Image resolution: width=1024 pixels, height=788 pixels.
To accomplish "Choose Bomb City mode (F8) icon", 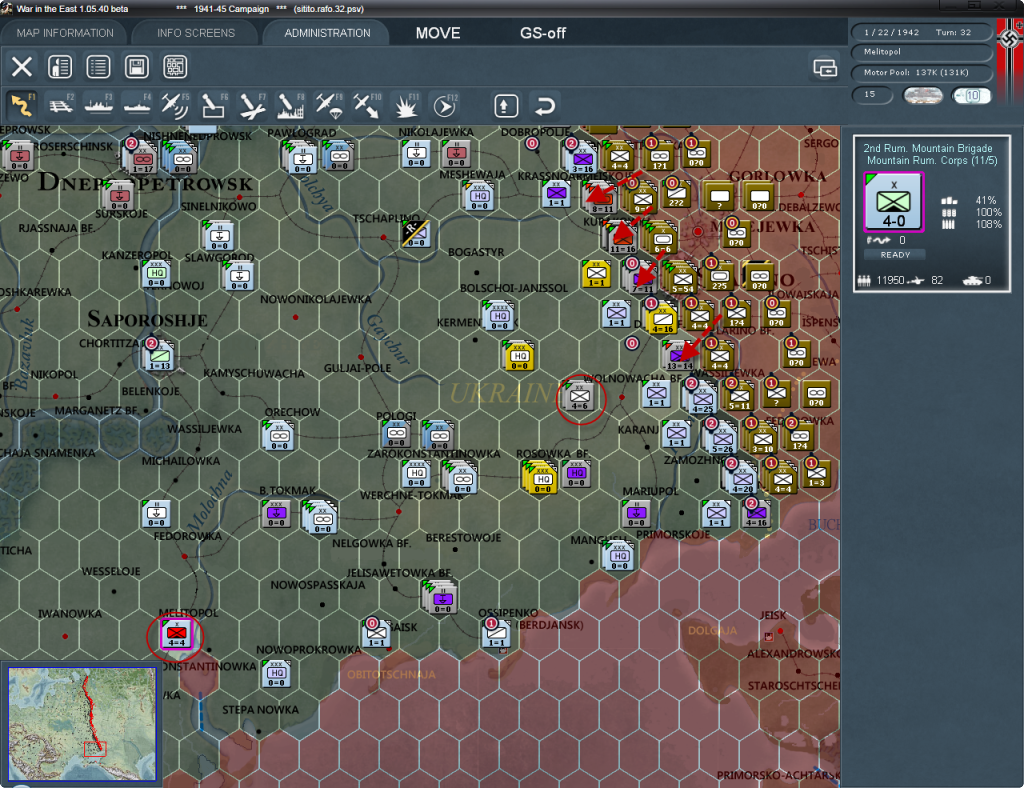I will coord(290,105).
